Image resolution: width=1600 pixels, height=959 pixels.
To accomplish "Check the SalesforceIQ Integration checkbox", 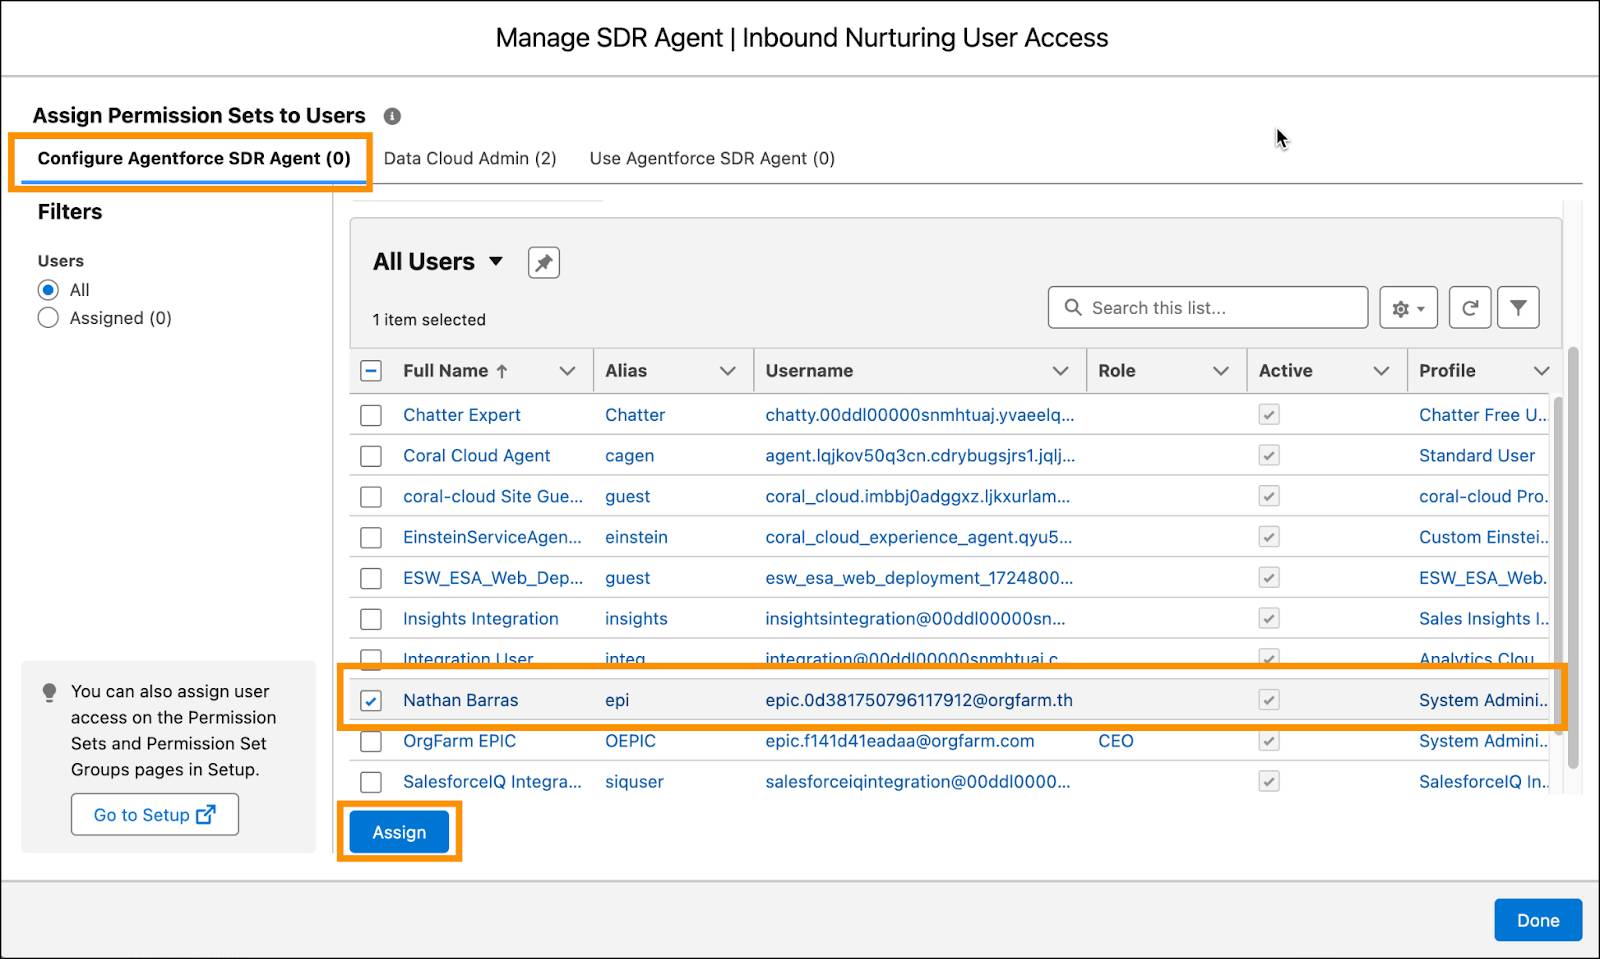I will click(x=371, y=782).
